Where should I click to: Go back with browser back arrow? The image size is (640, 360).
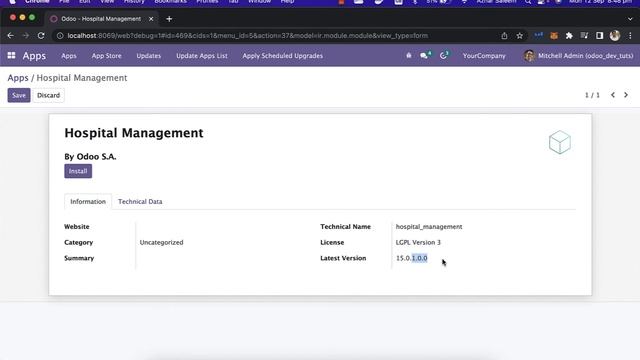click(11, 36)
